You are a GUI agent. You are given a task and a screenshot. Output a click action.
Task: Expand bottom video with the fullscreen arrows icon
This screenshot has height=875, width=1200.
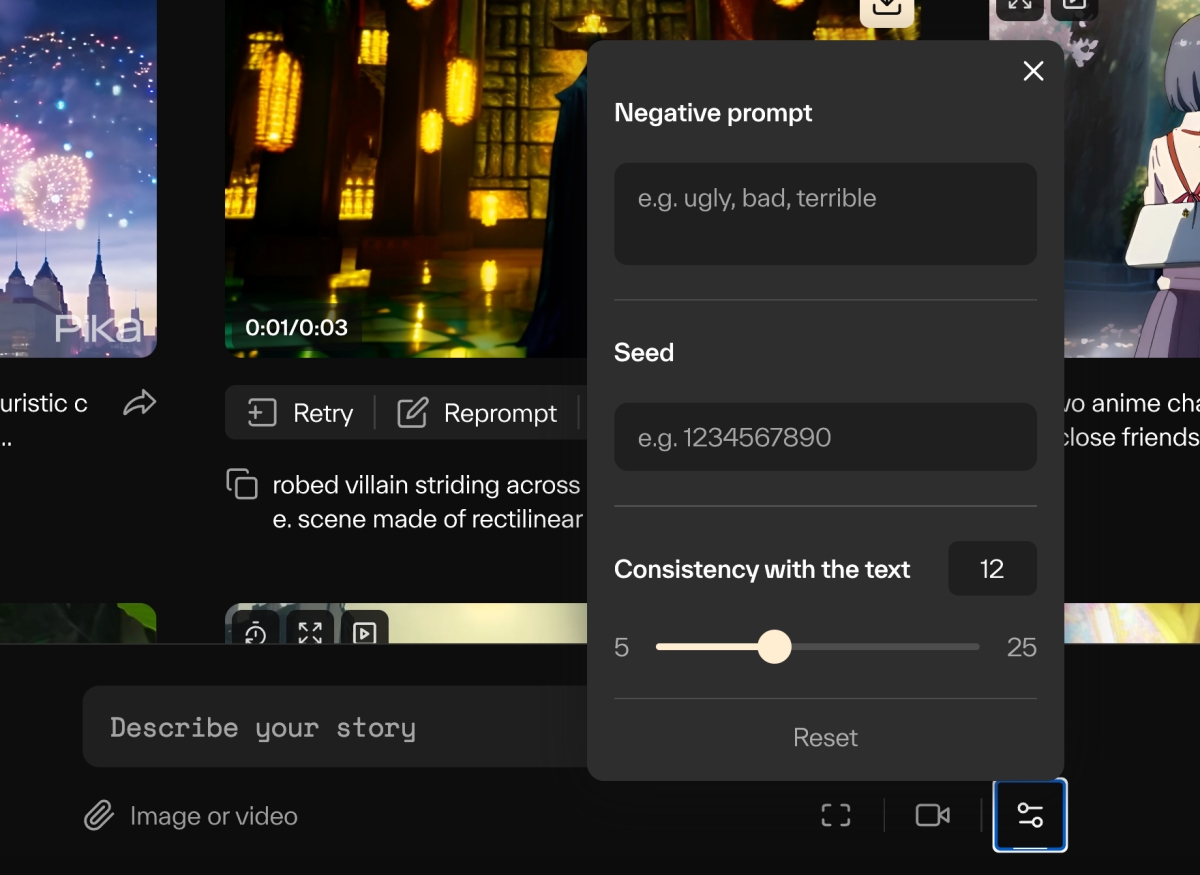click(310, 632)
